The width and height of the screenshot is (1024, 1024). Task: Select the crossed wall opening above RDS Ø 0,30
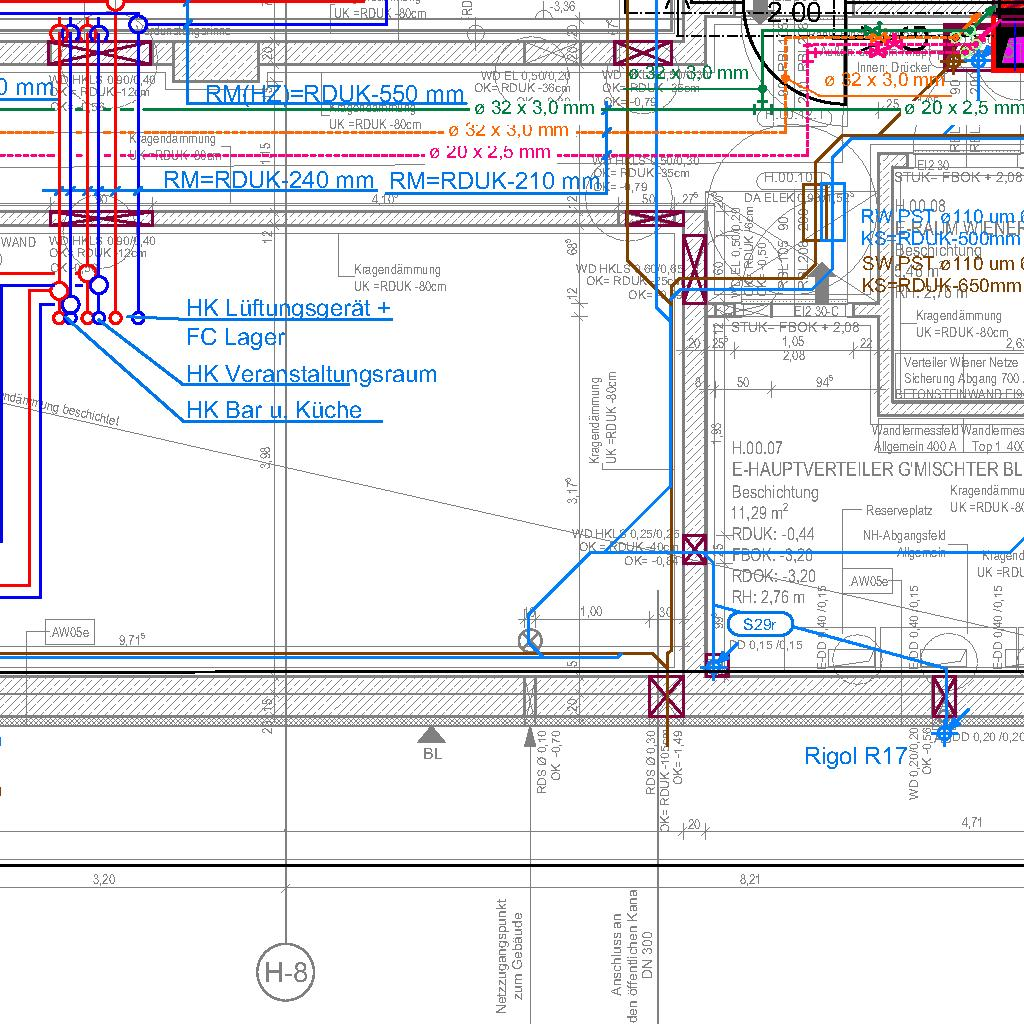666,696
